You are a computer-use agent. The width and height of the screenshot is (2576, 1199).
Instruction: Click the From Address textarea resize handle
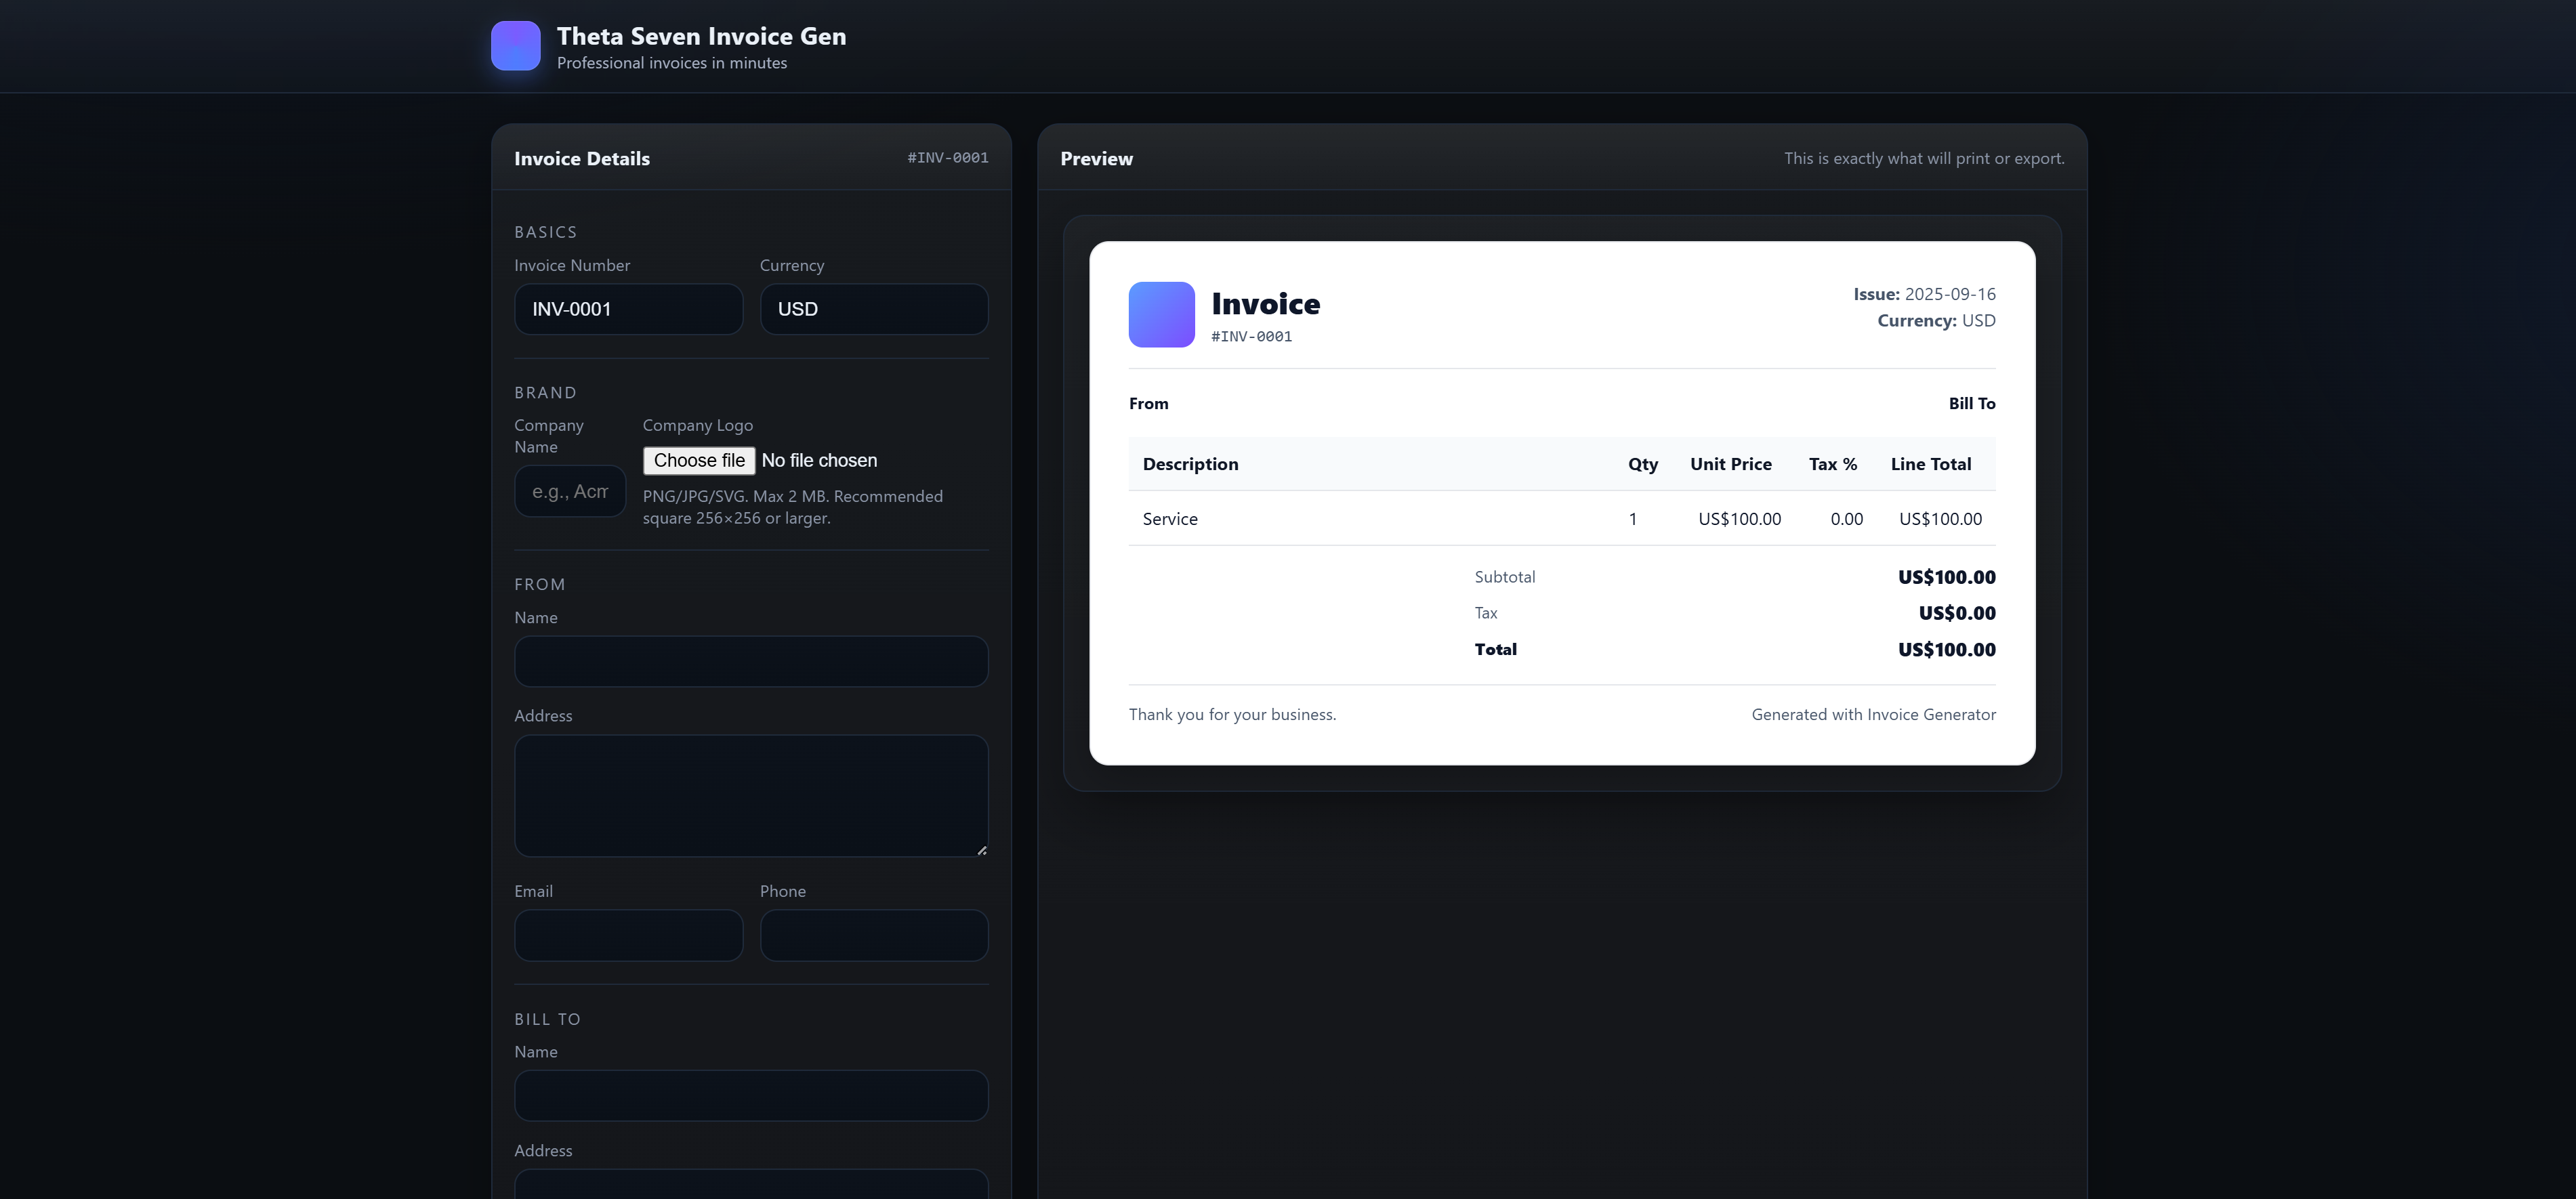tap(981, 850)
